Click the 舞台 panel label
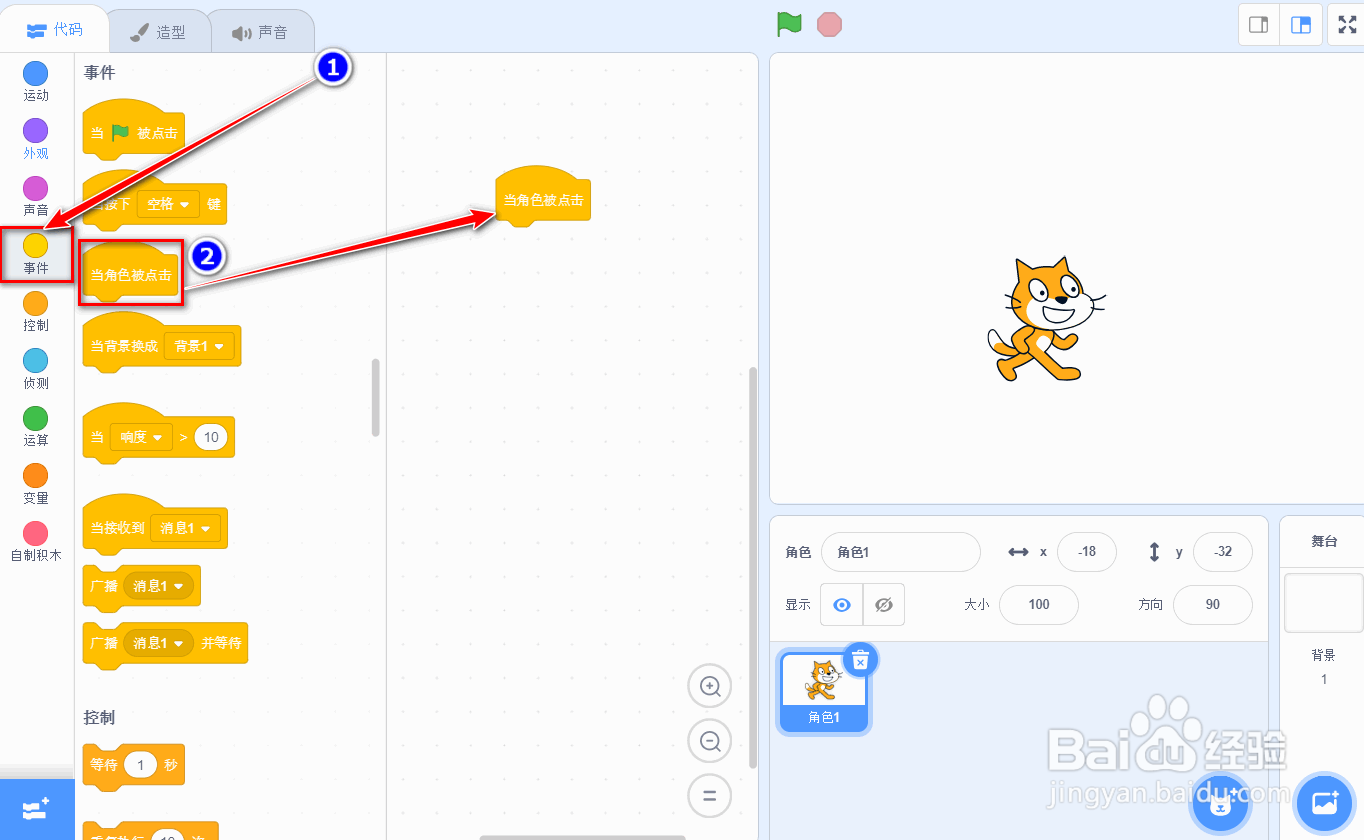 coord(1324,541)
